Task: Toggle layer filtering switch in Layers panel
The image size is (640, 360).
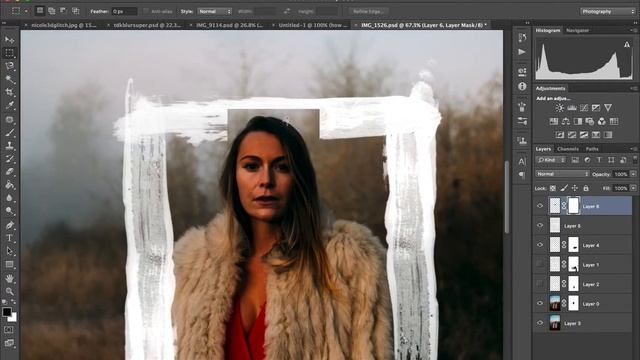Action: click(635, 160)
